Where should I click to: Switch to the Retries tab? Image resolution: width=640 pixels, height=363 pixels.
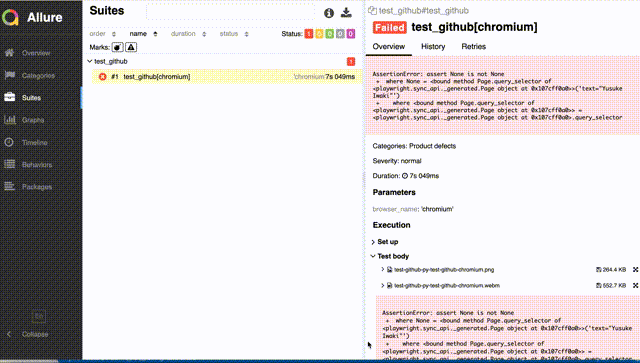[x=473, y=47]
